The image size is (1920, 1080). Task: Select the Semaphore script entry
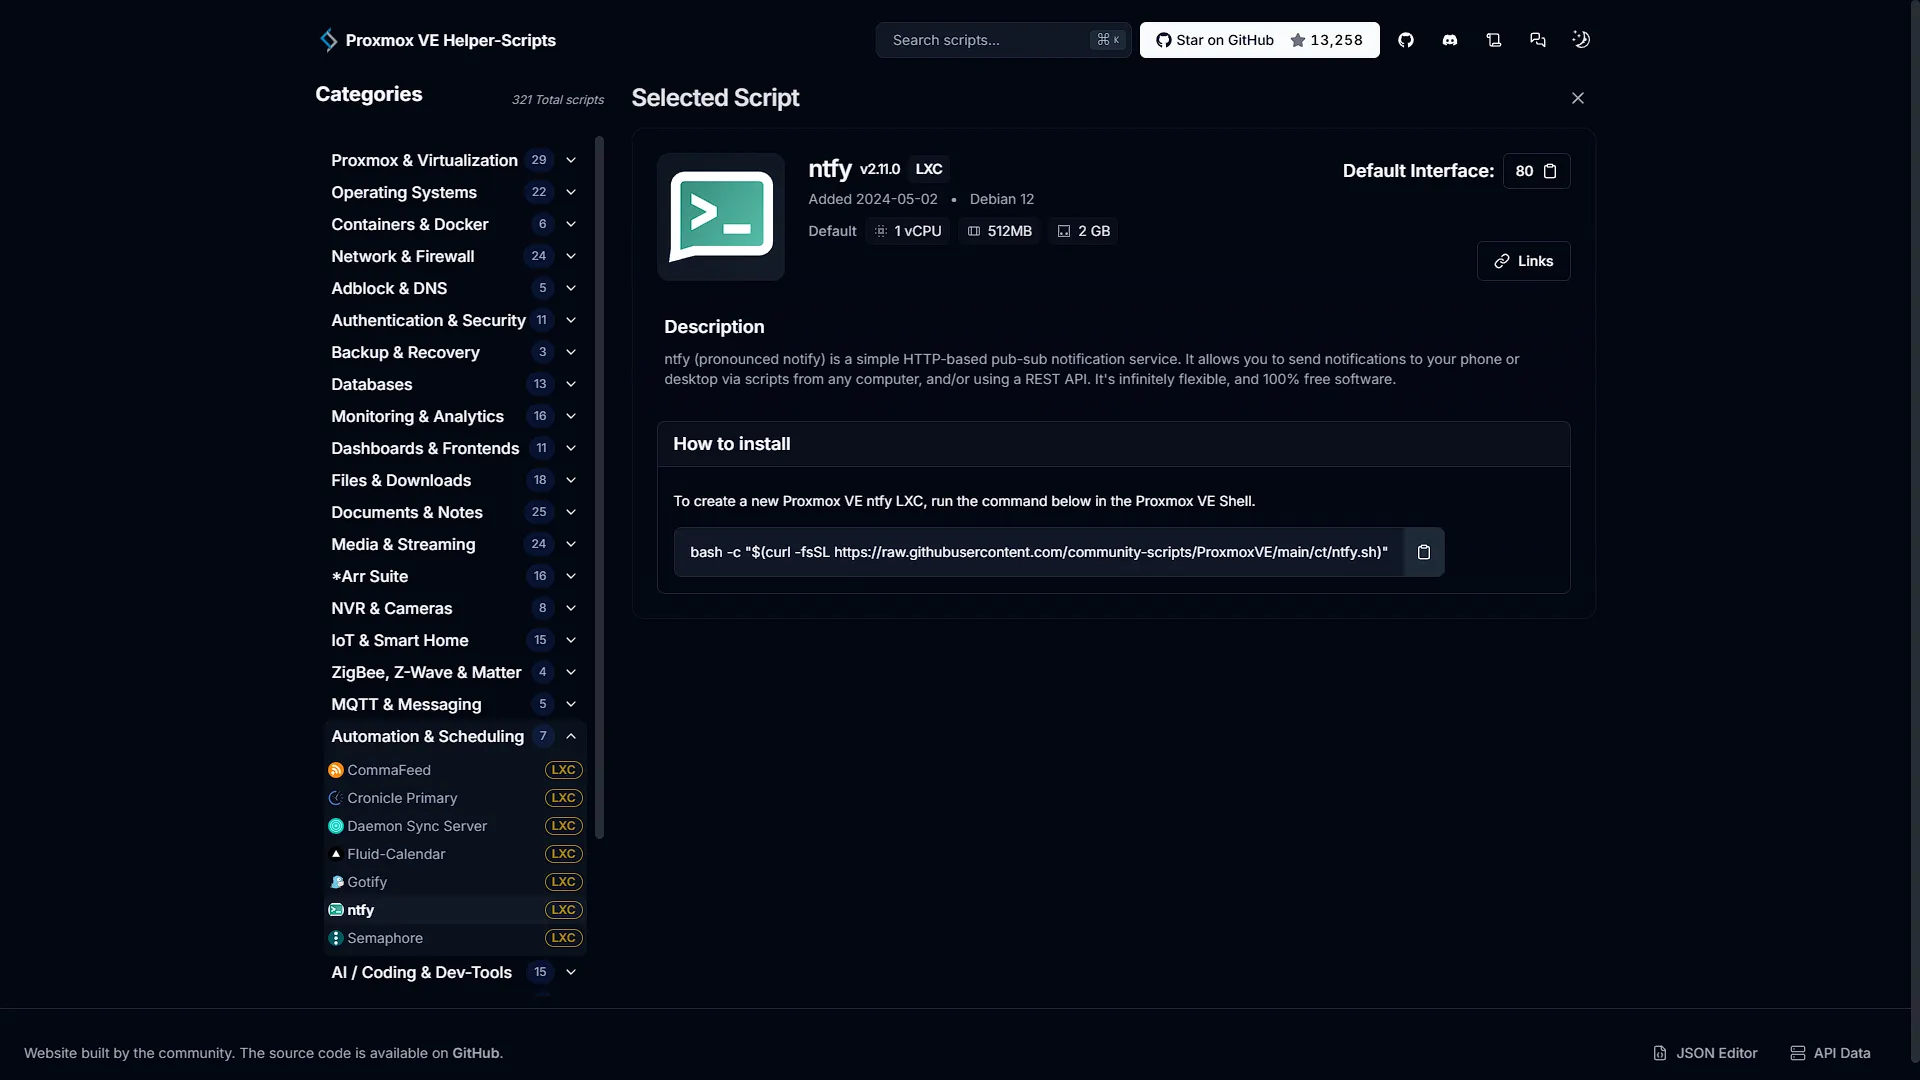pyautogui.click(x=455, y=938)
